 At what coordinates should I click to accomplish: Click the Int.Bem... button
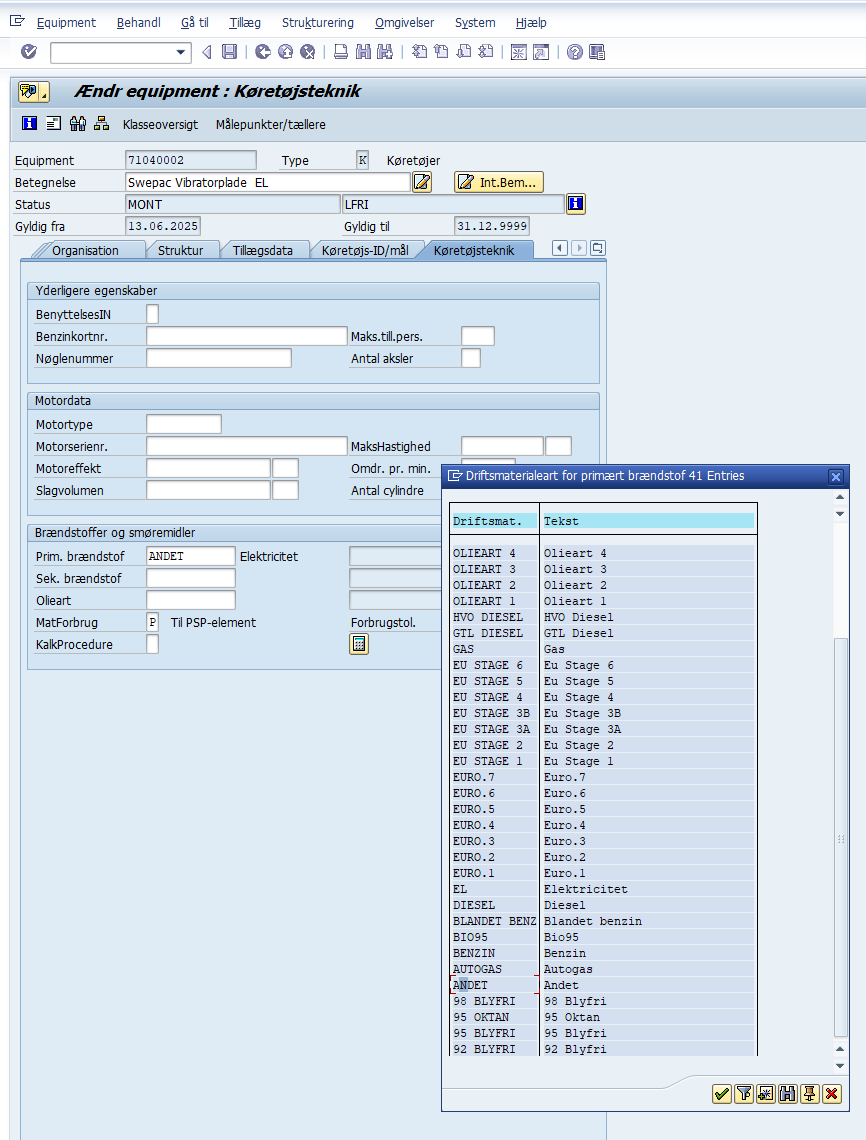click(499, 182)
